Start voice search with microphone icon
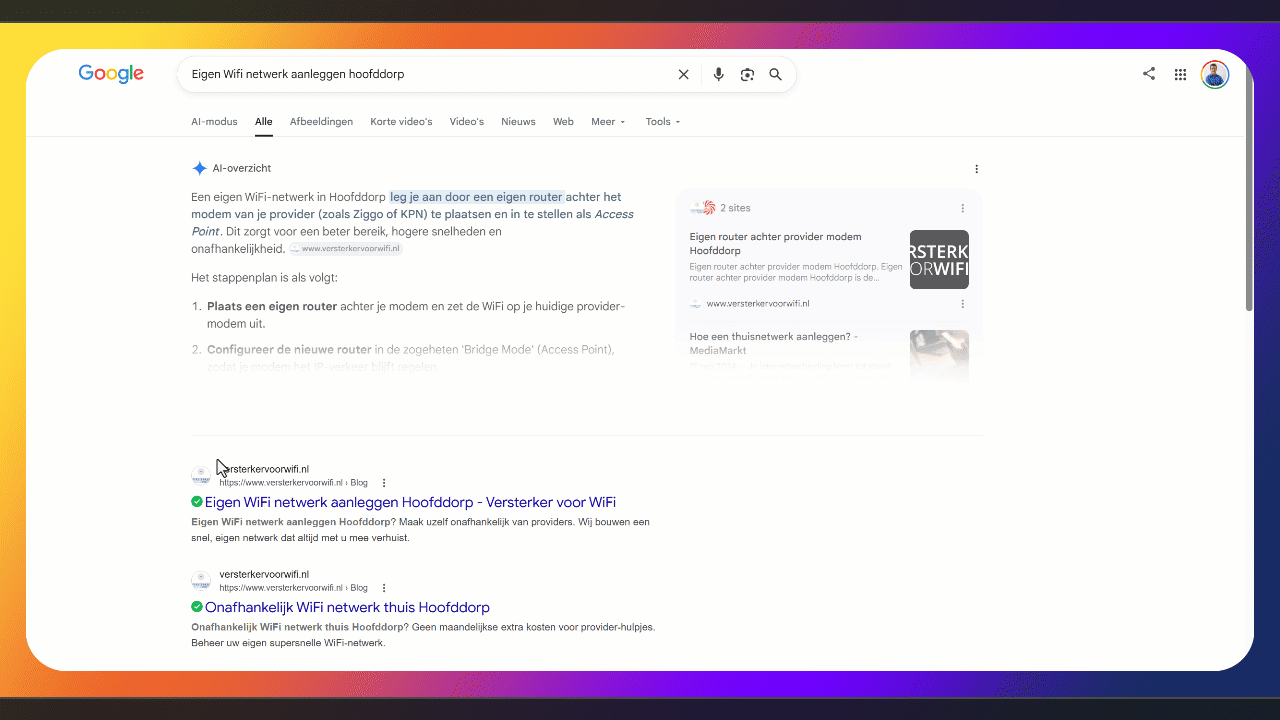This screenshot has height=720, width=1280. coord(718,74)
